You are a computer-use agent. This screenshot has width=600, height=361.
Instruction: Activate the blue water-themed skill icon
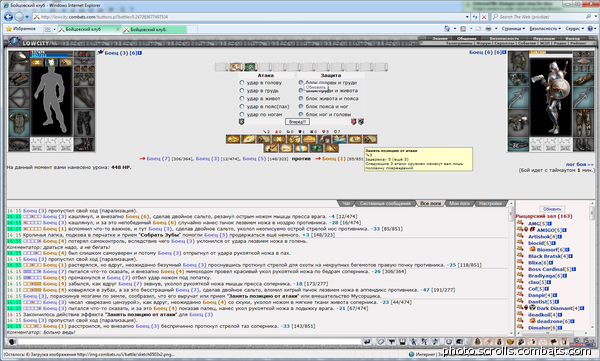coord(339,139)
